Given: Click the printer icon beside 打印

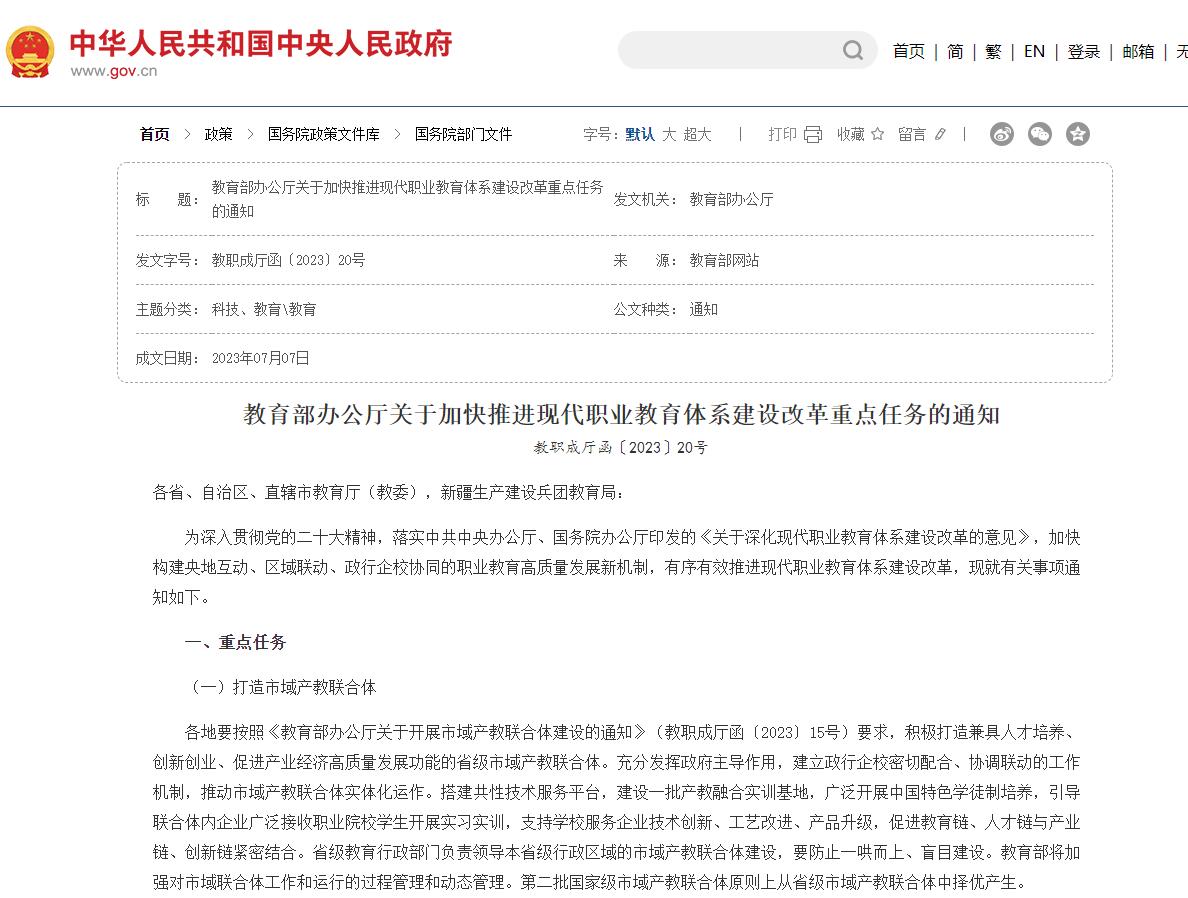Looking at the screenshot, I should coord(812,134).
